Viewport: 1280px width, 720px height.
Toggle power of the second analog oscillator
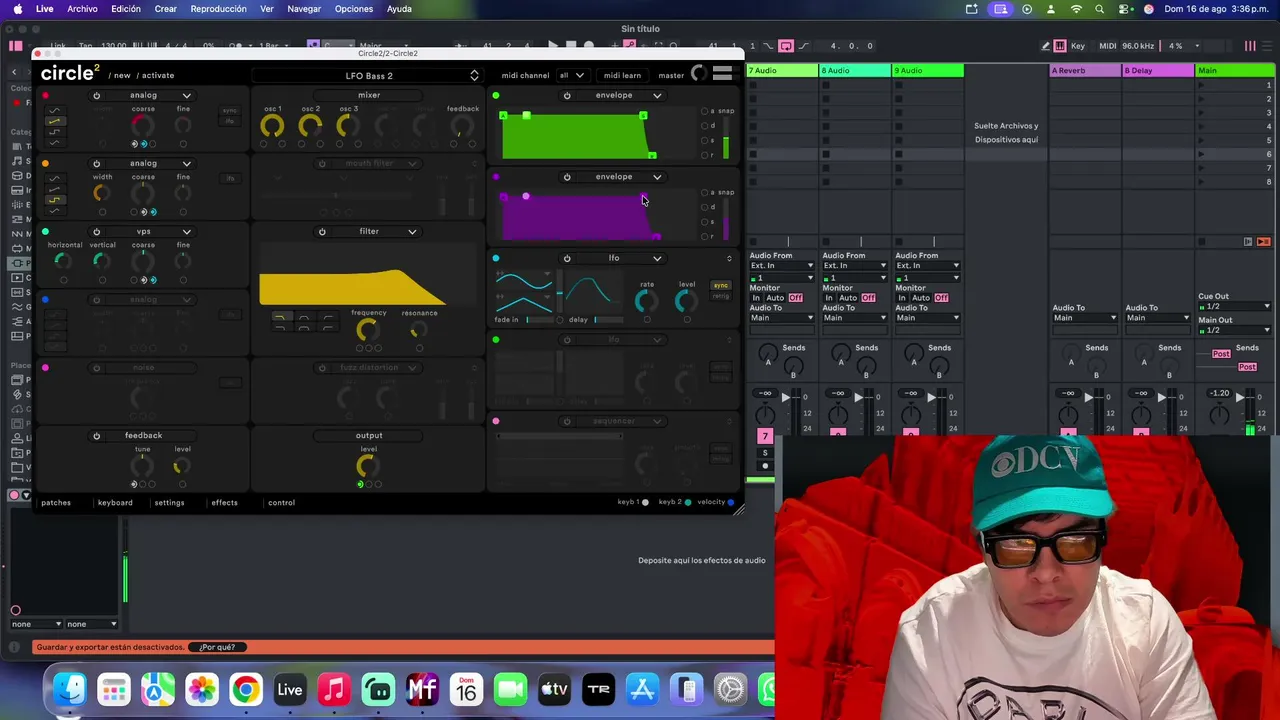pyautogui.click(x=97, y=163)
